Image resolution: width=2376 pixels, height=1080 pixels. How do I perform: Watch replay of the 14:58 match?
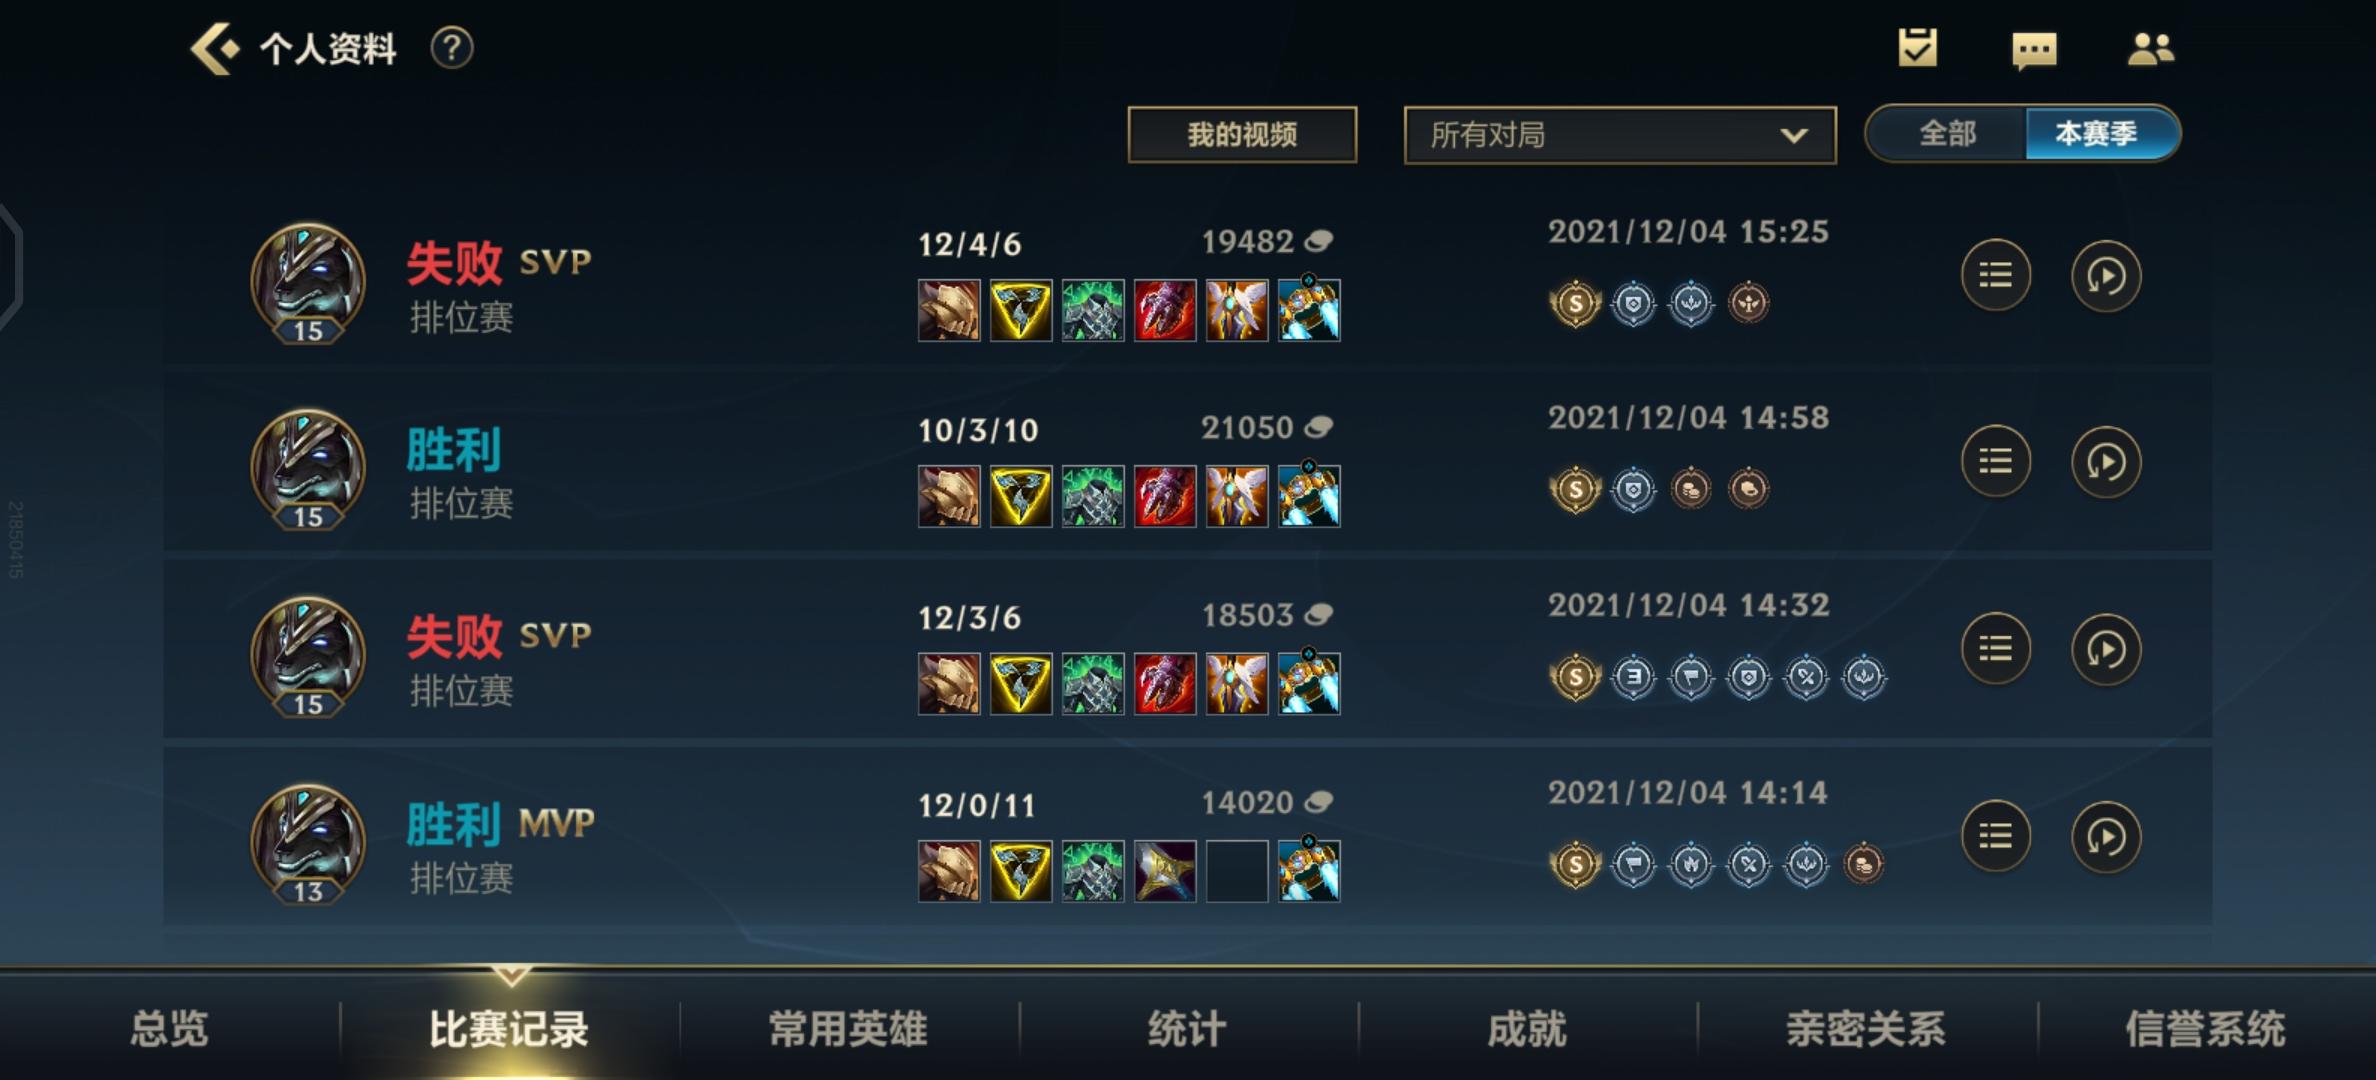(2105, 462)
